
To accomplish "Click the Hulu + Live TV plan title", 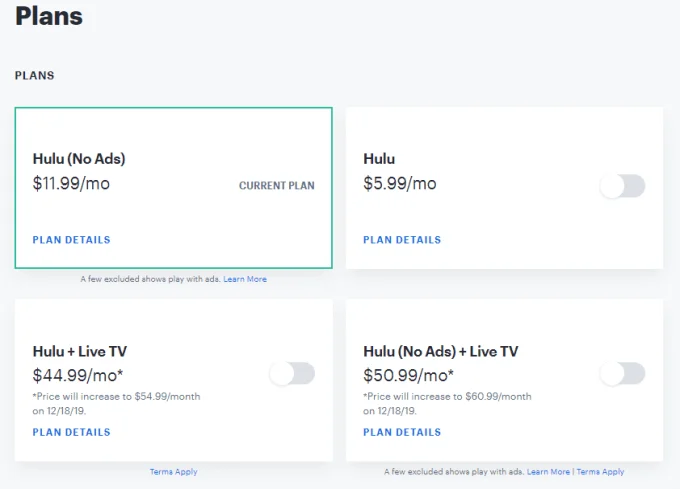I will coord(80,351).
